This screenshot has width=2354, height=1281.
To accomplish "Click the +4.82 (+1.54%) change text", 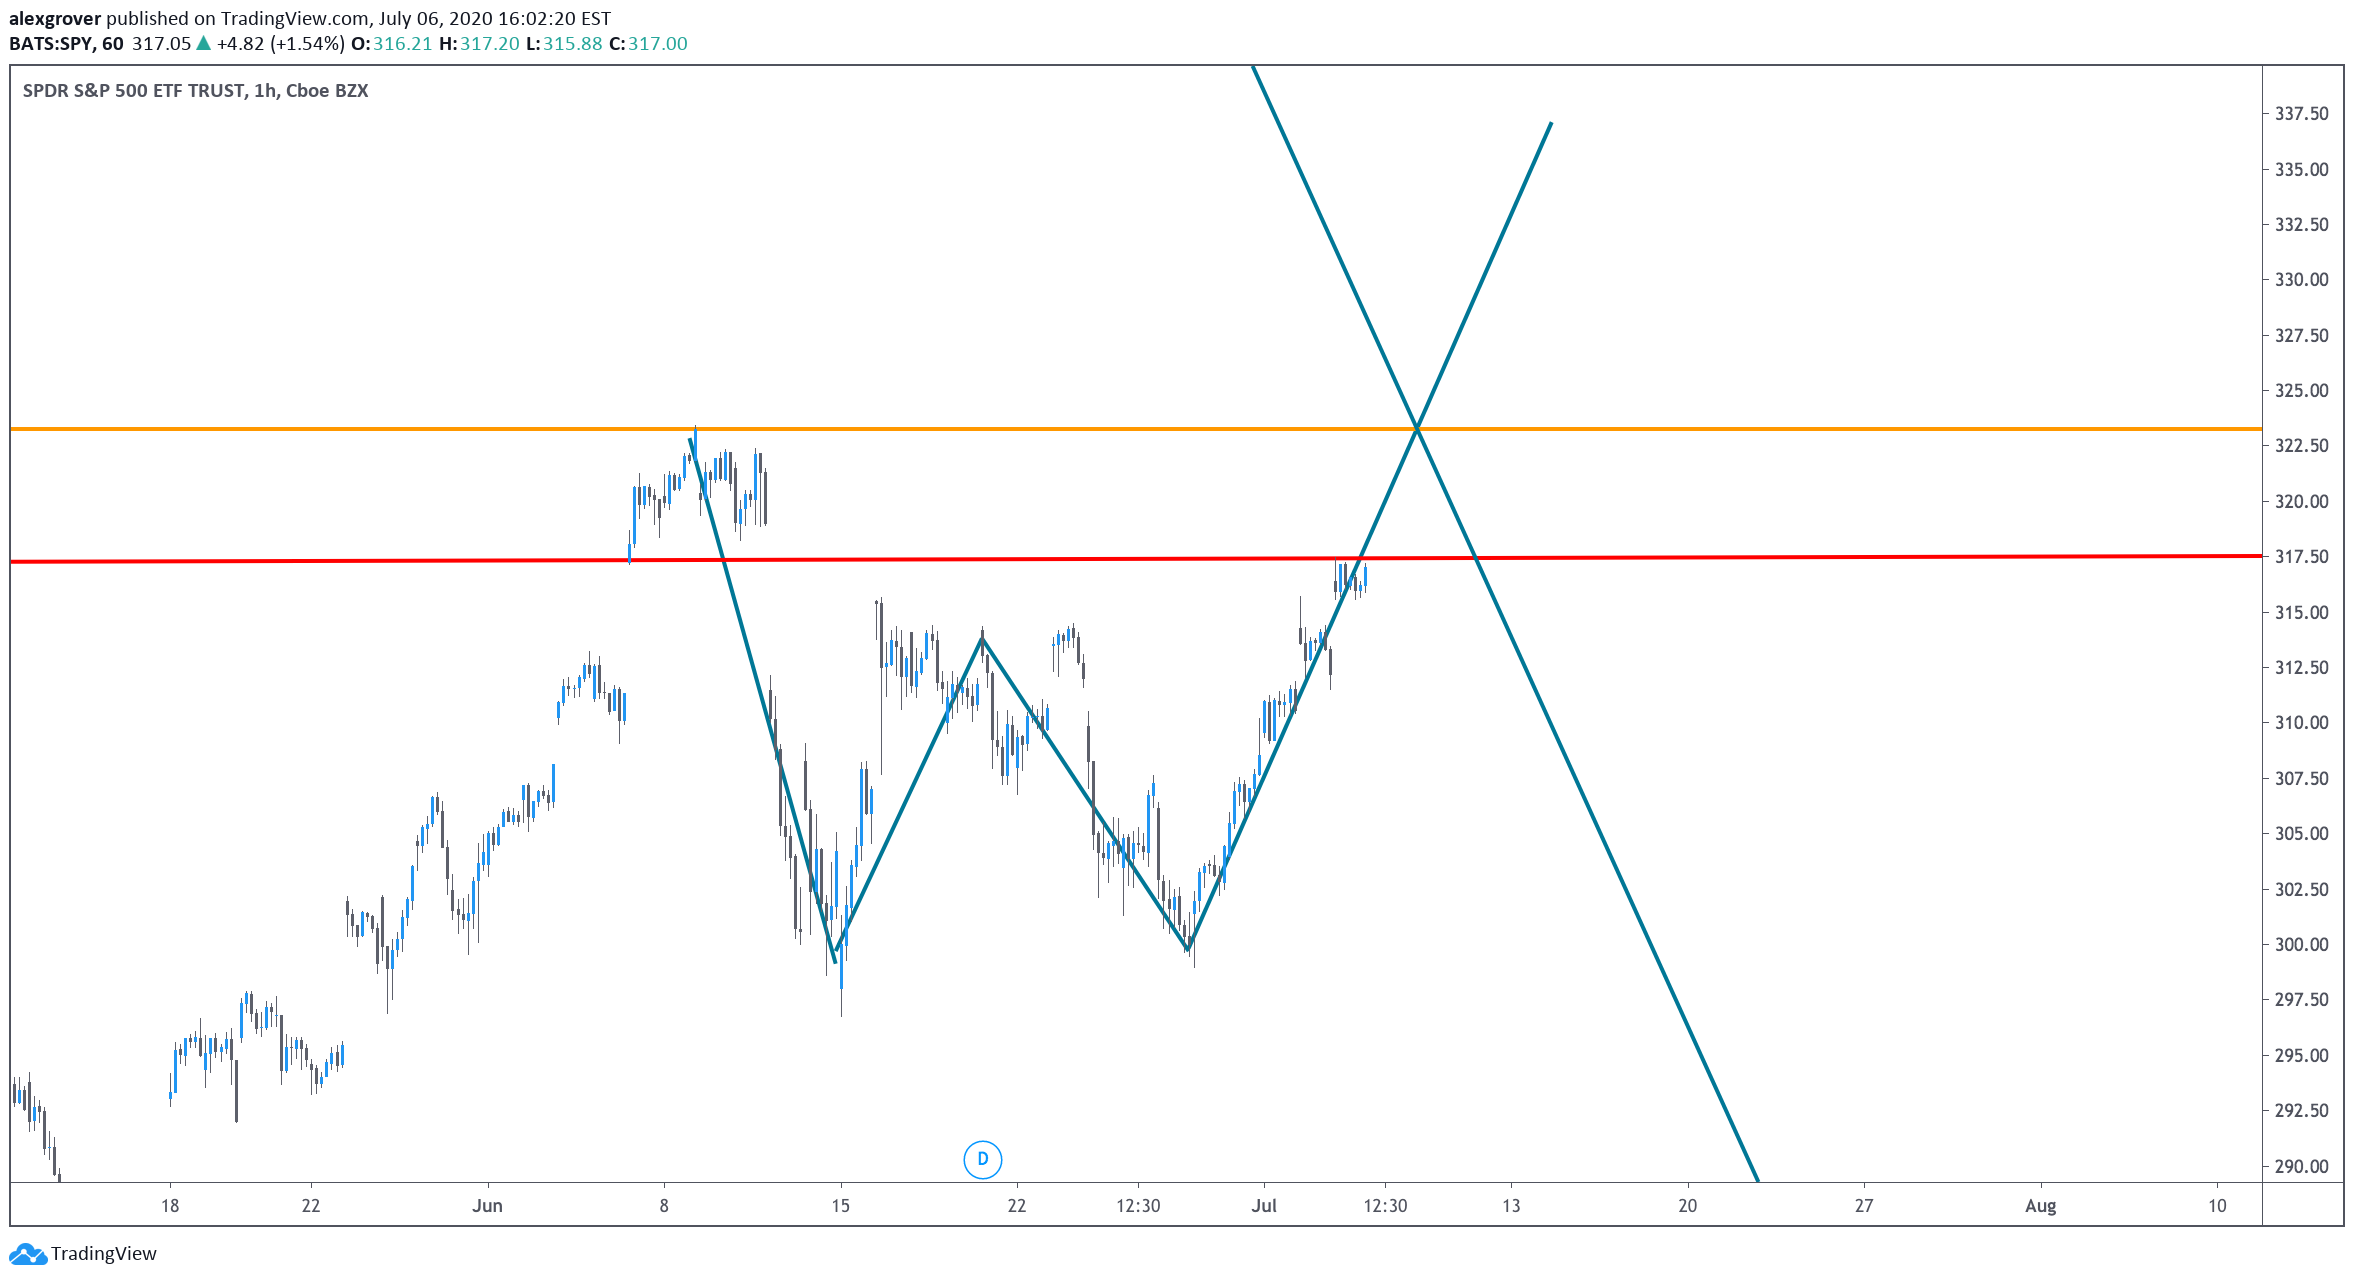I will (x=280, y=43).
